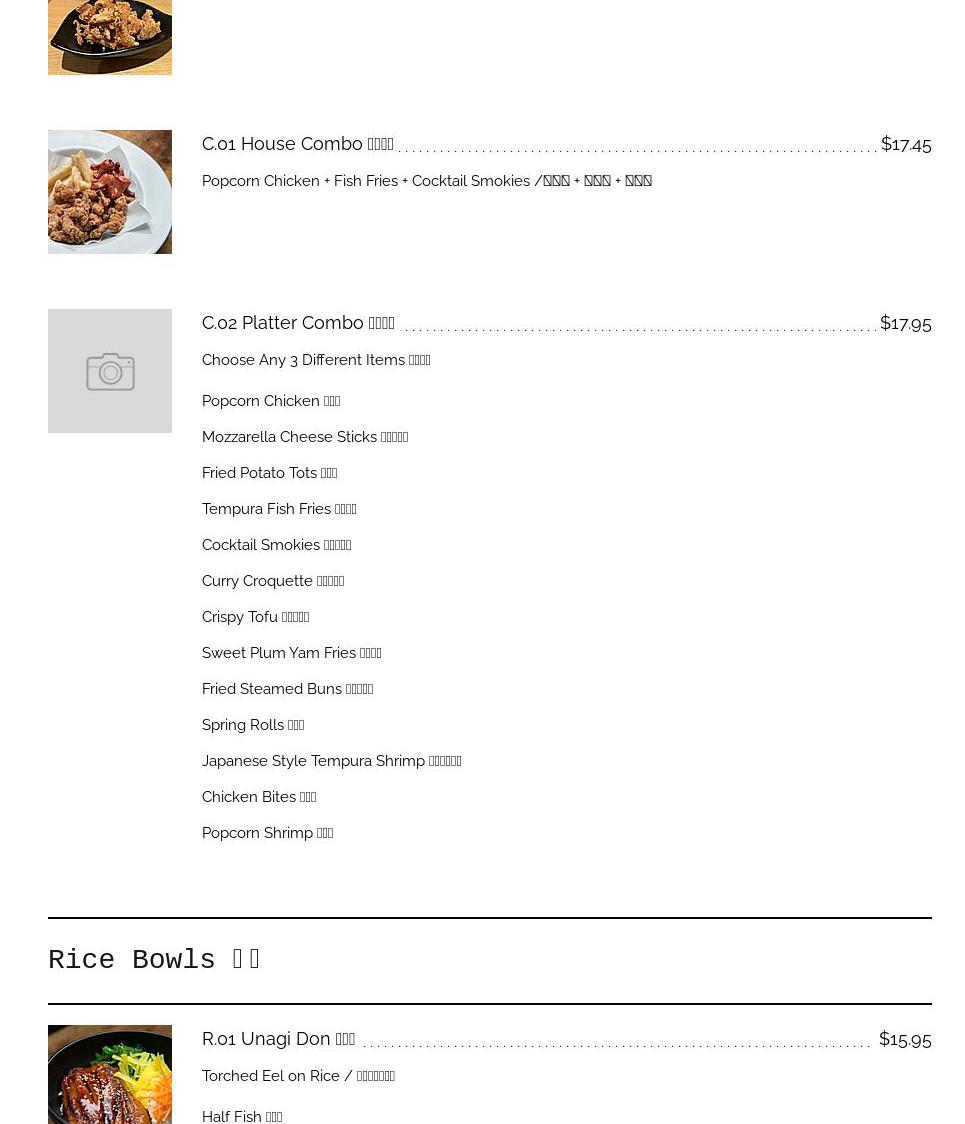Choose Tempura Fish Fries from the list
The height and width of the screenshot is (1124, 965).
click(279, 509)
